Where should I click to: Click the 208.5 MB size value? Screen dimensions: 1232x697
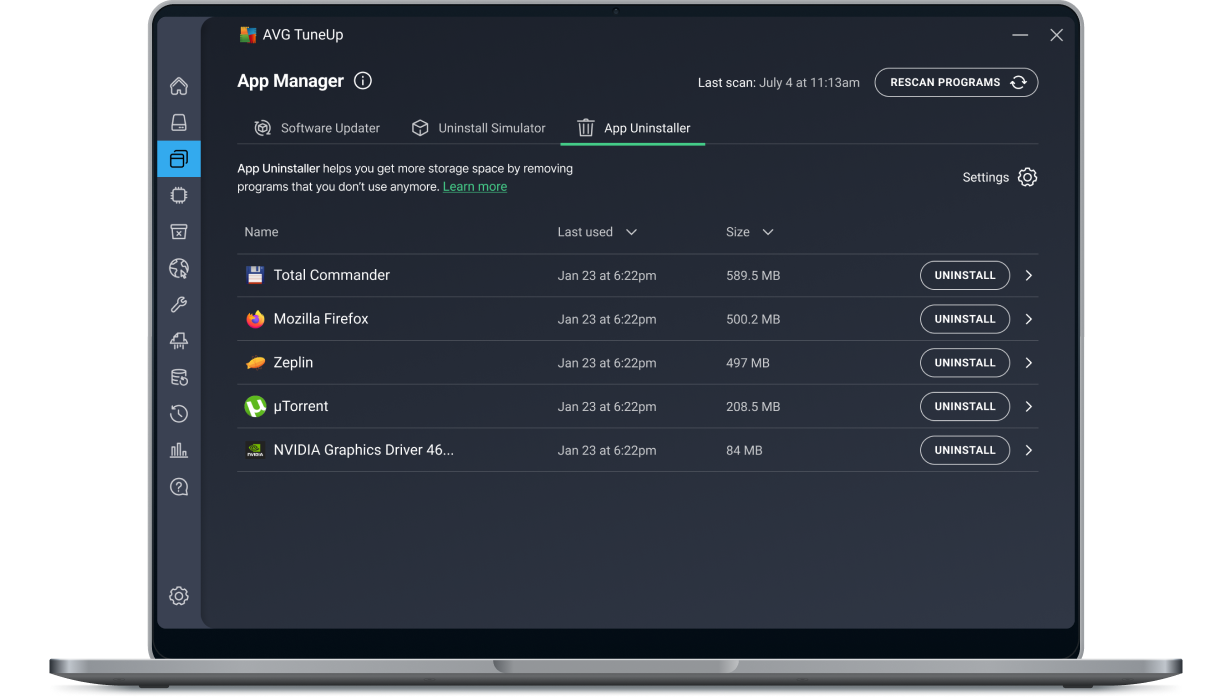[753, 407]
